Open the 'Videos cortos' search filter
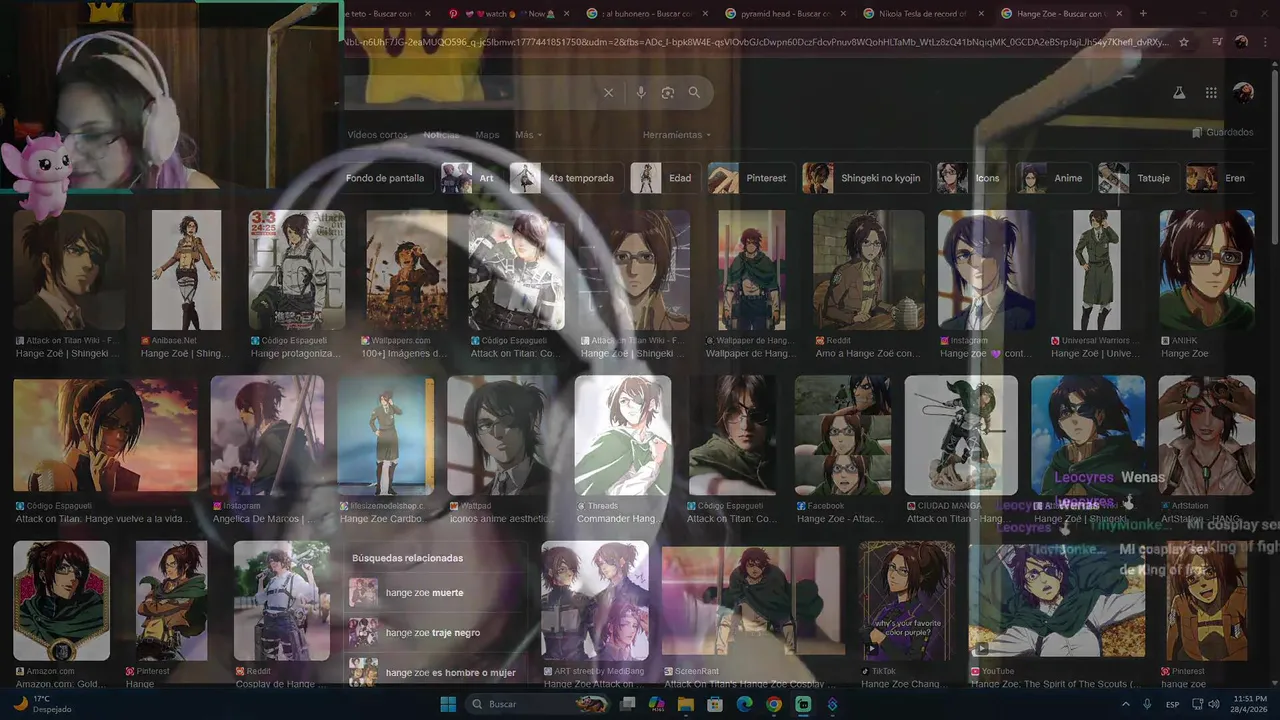This screenshot has height=720, width=1280. 378,135
